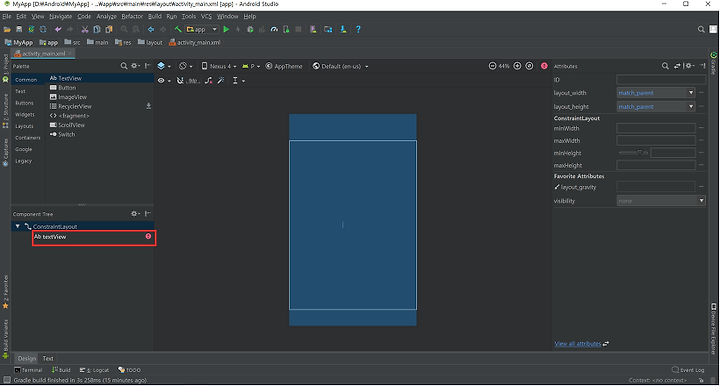Click the Cut scissors icon
Viewport: 720px width, 386px height.
[x=85, y=29]
